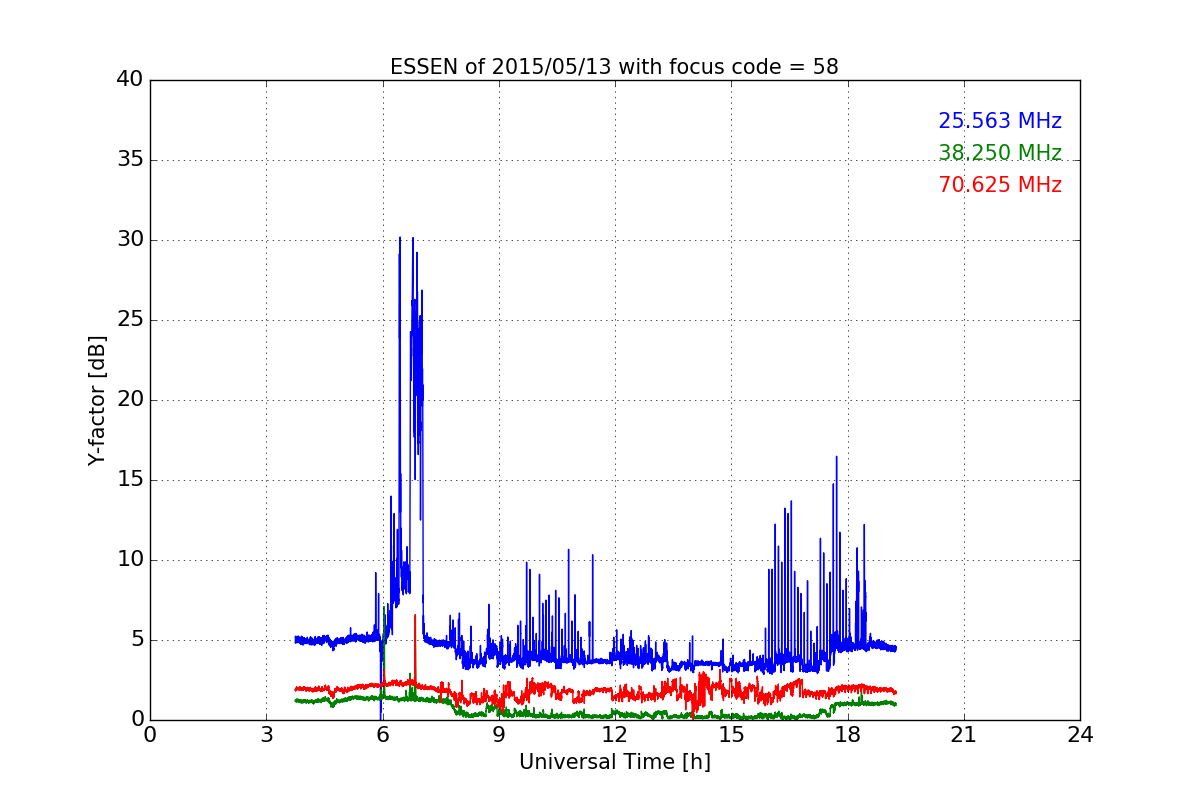Click the chart title mentioning ESSEN 2015/05/13
This screenshot has width=1200, height=800.
pyautogui.click(x=614, y=67)
